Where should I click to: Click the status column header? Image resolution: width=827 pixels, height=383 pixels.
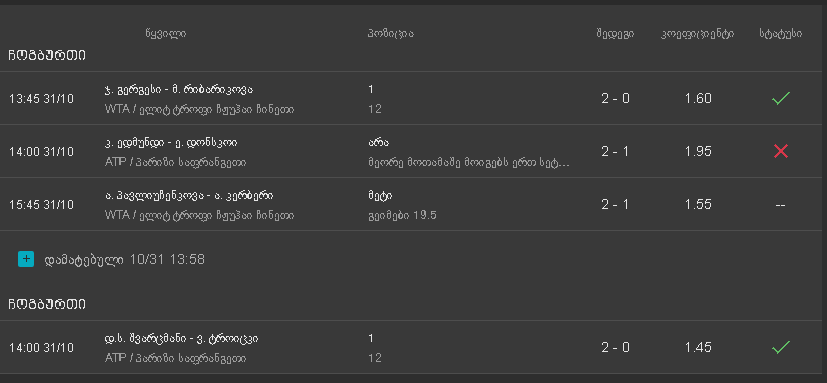[781, 34]
